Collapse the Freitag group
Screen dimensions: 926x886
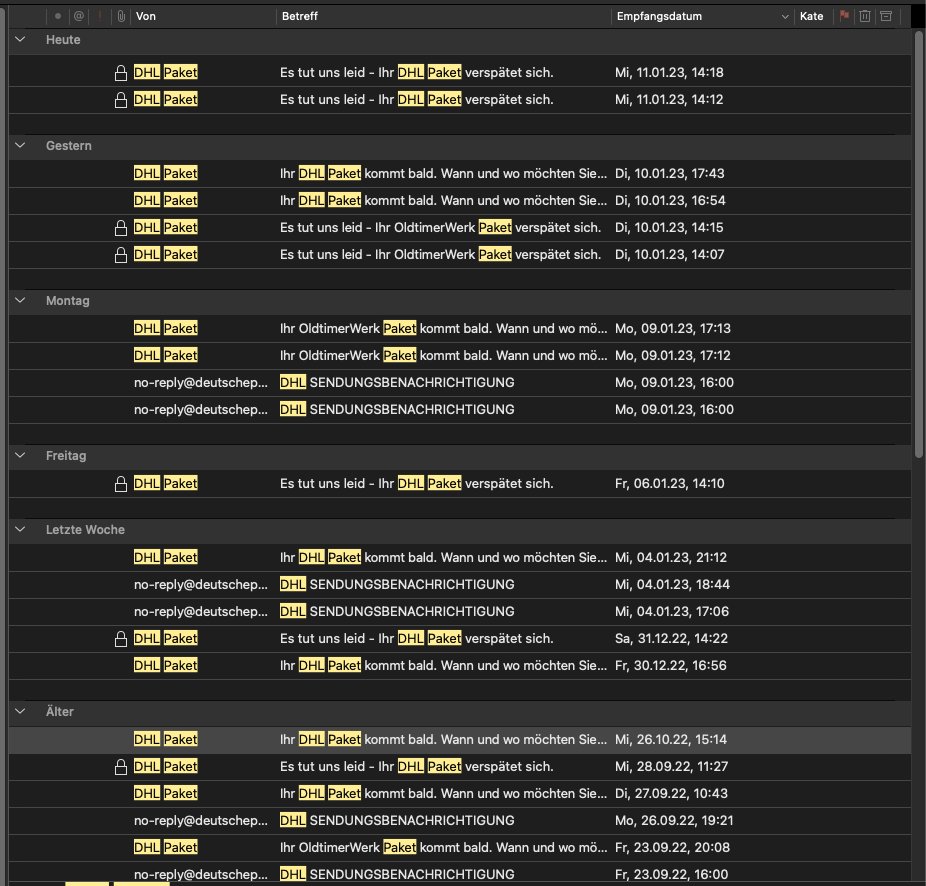tap(20, 455)
